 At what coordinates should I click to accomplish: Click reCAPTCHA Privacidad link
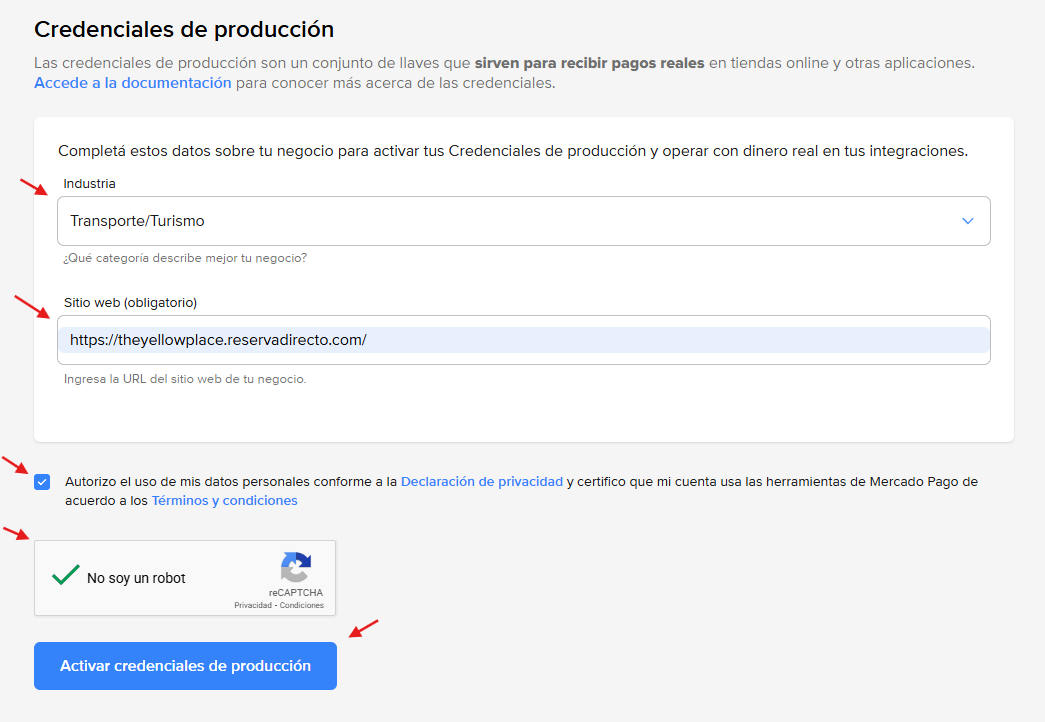pyautogui.click(x=254, y=605)
